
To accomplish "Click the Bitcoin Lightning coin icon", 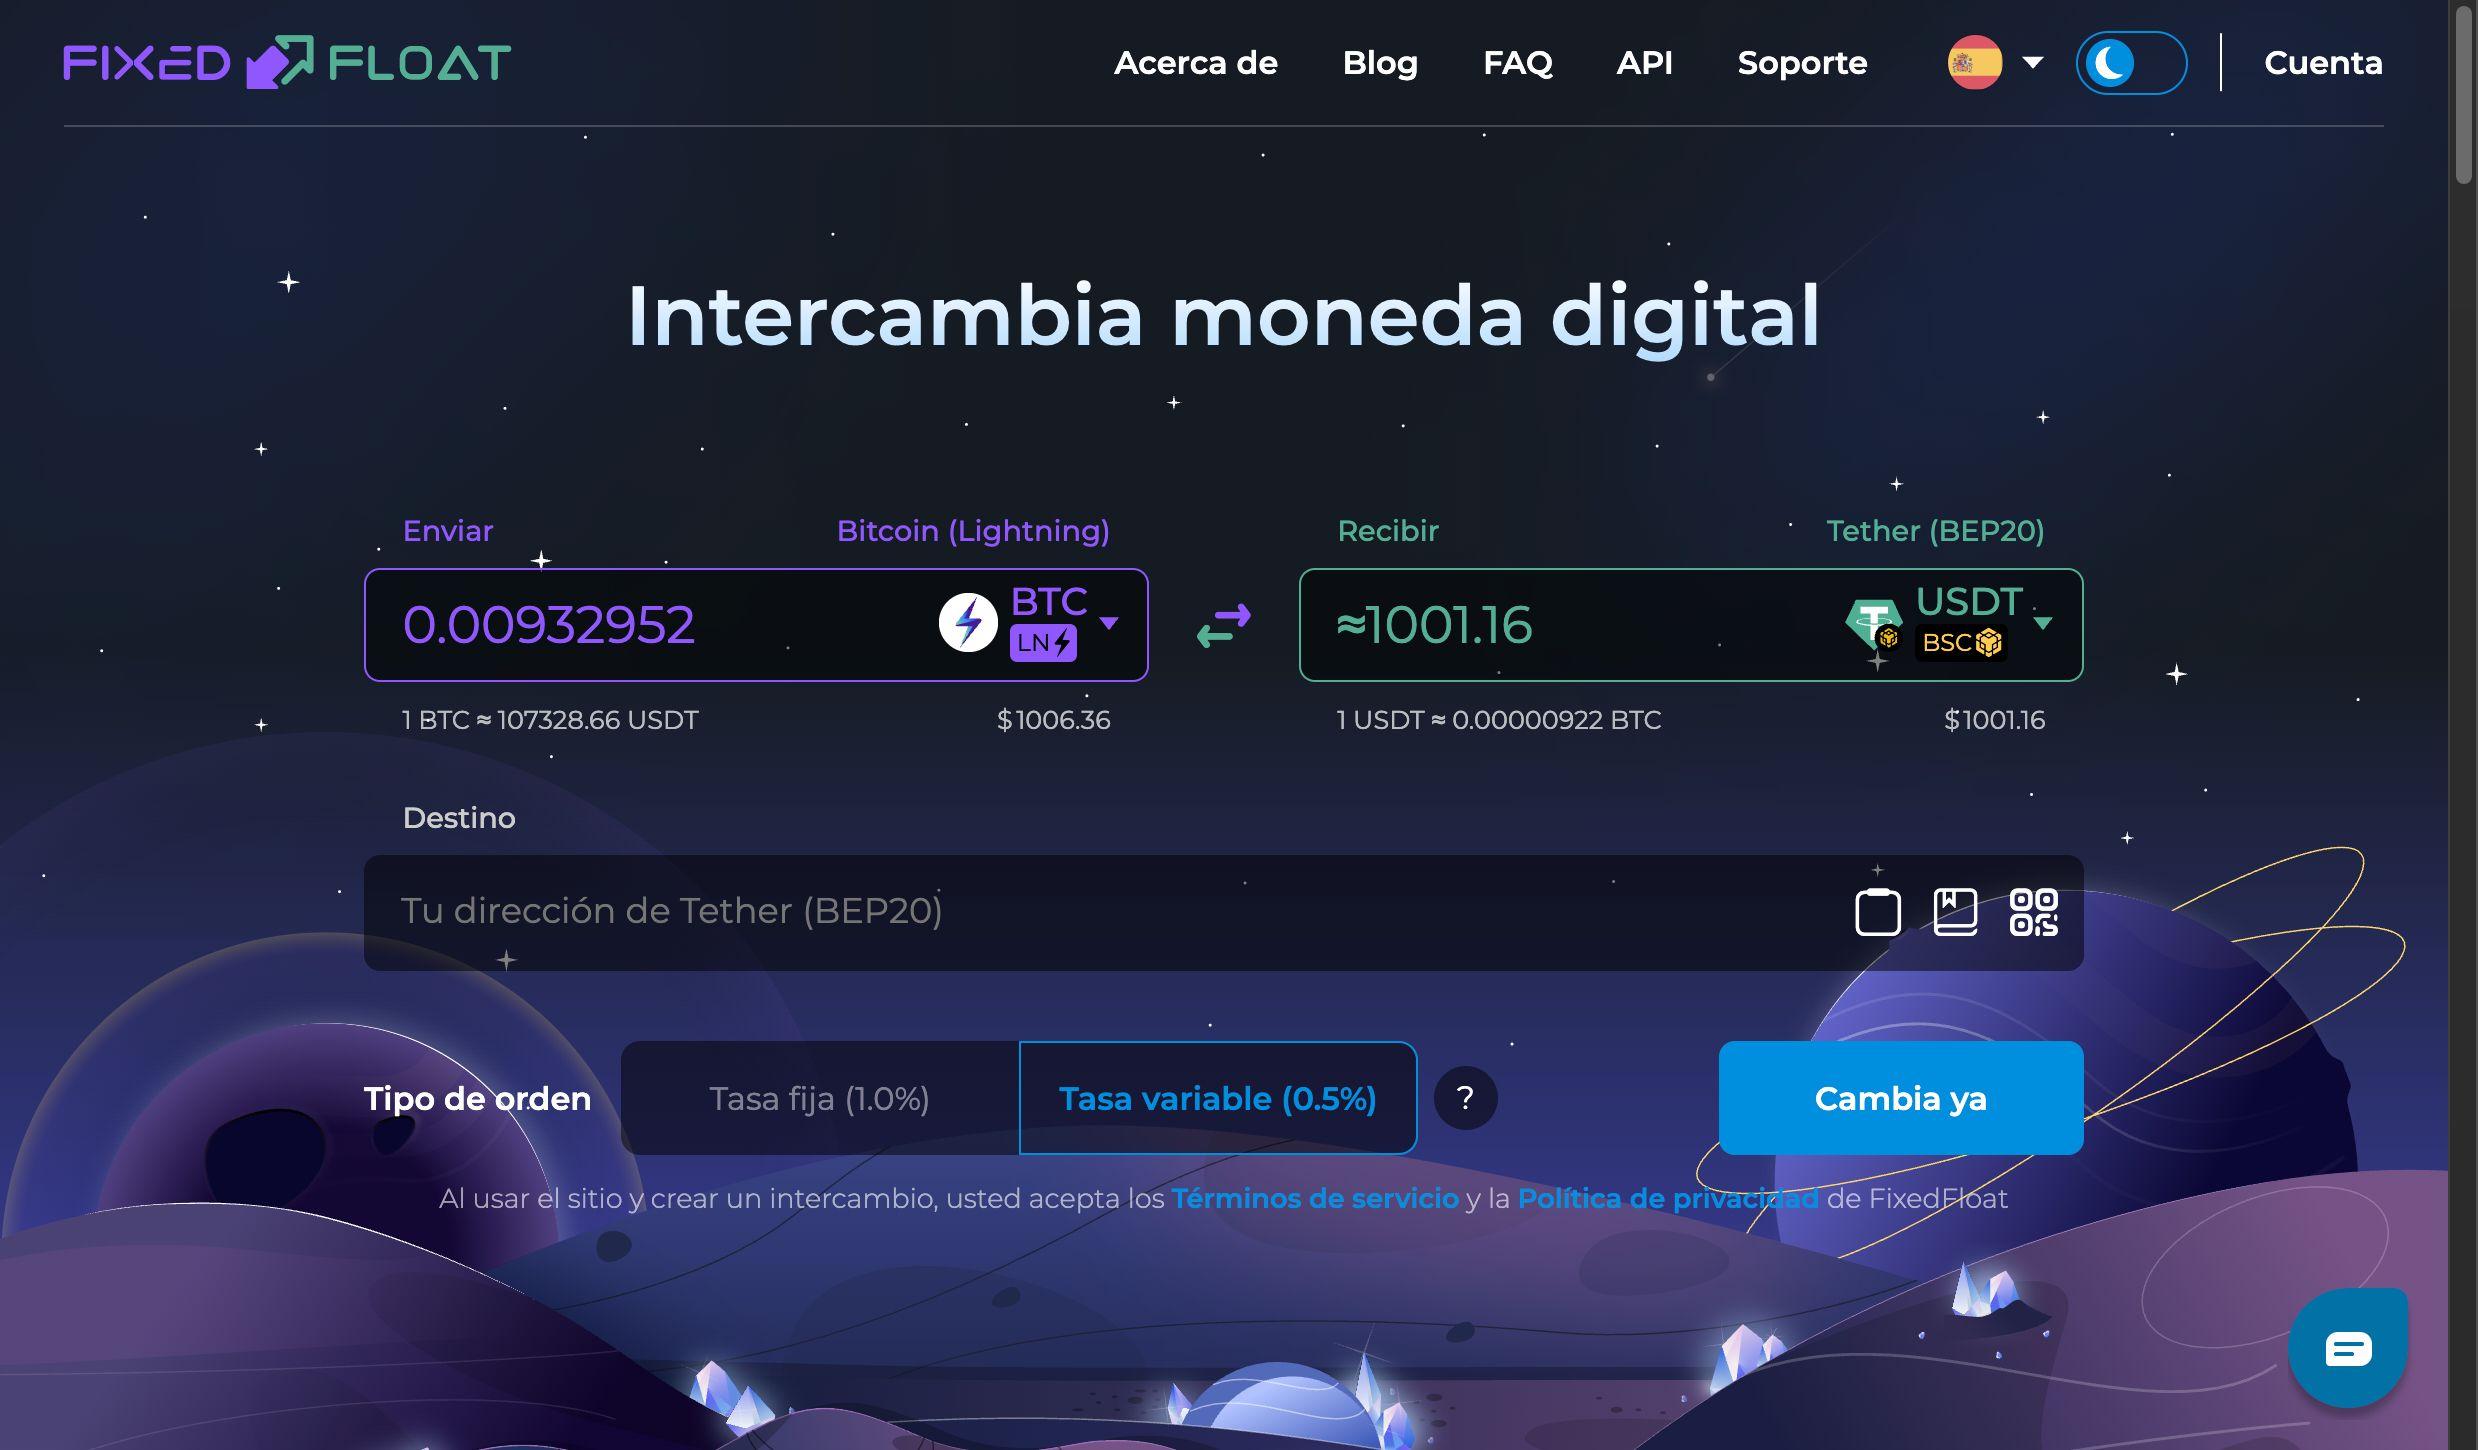I will pos(967,623).
